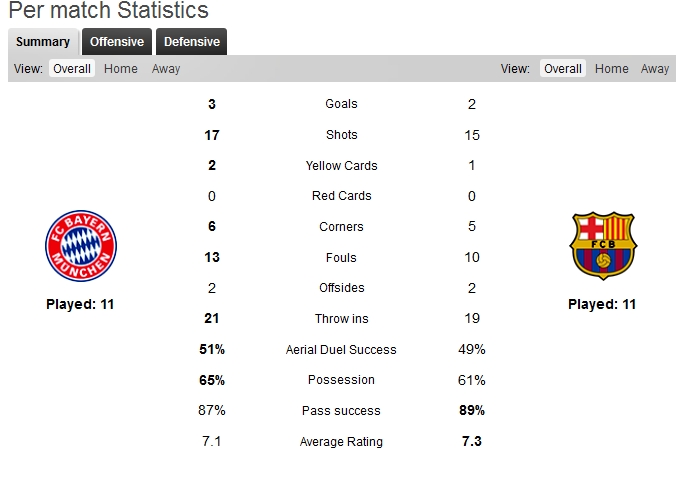Select Overall view for Barcelona

click(x=563, y=69)
